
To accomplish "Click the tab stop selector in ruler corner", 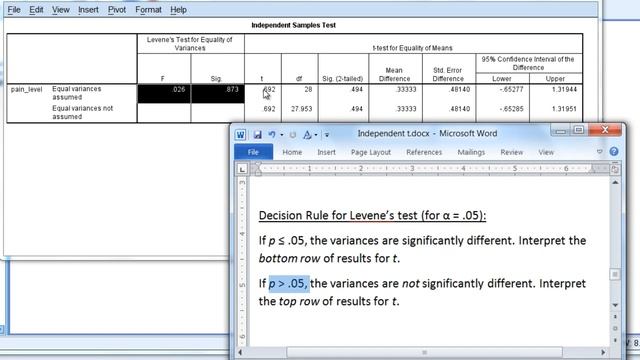I will [242, 169].
